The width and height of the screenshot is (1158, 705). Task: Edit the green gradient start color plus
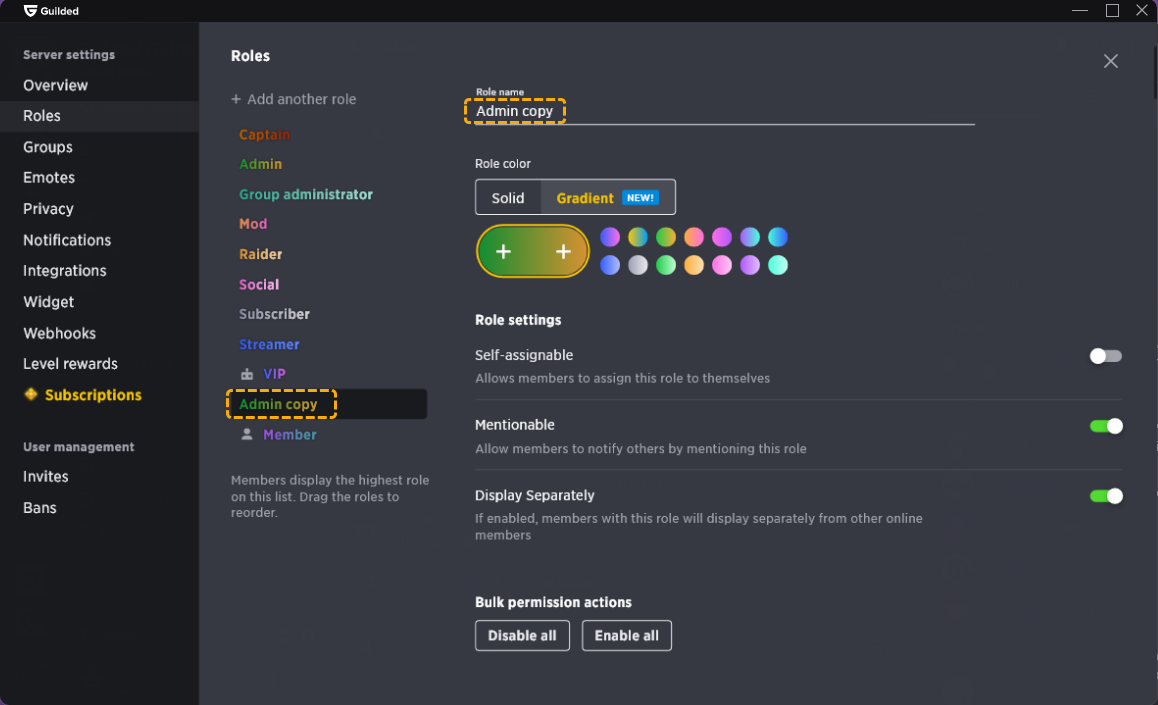pos(503,252)
